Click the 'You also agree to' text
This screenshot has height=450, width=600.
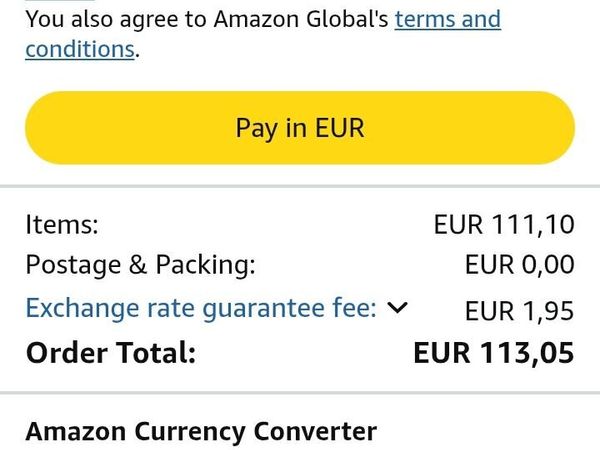point(109,19)
